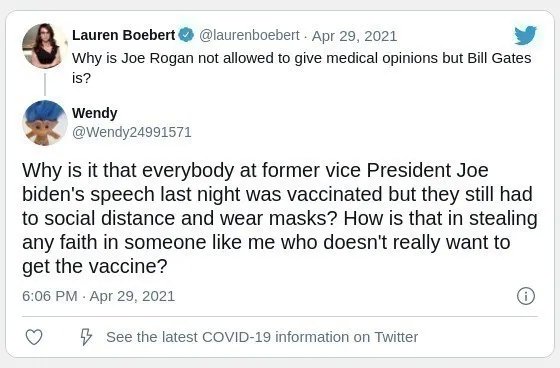Viewport: 560px width, 368px height.
Task: Open the Lauren Boebert display name
Action: 124,35
